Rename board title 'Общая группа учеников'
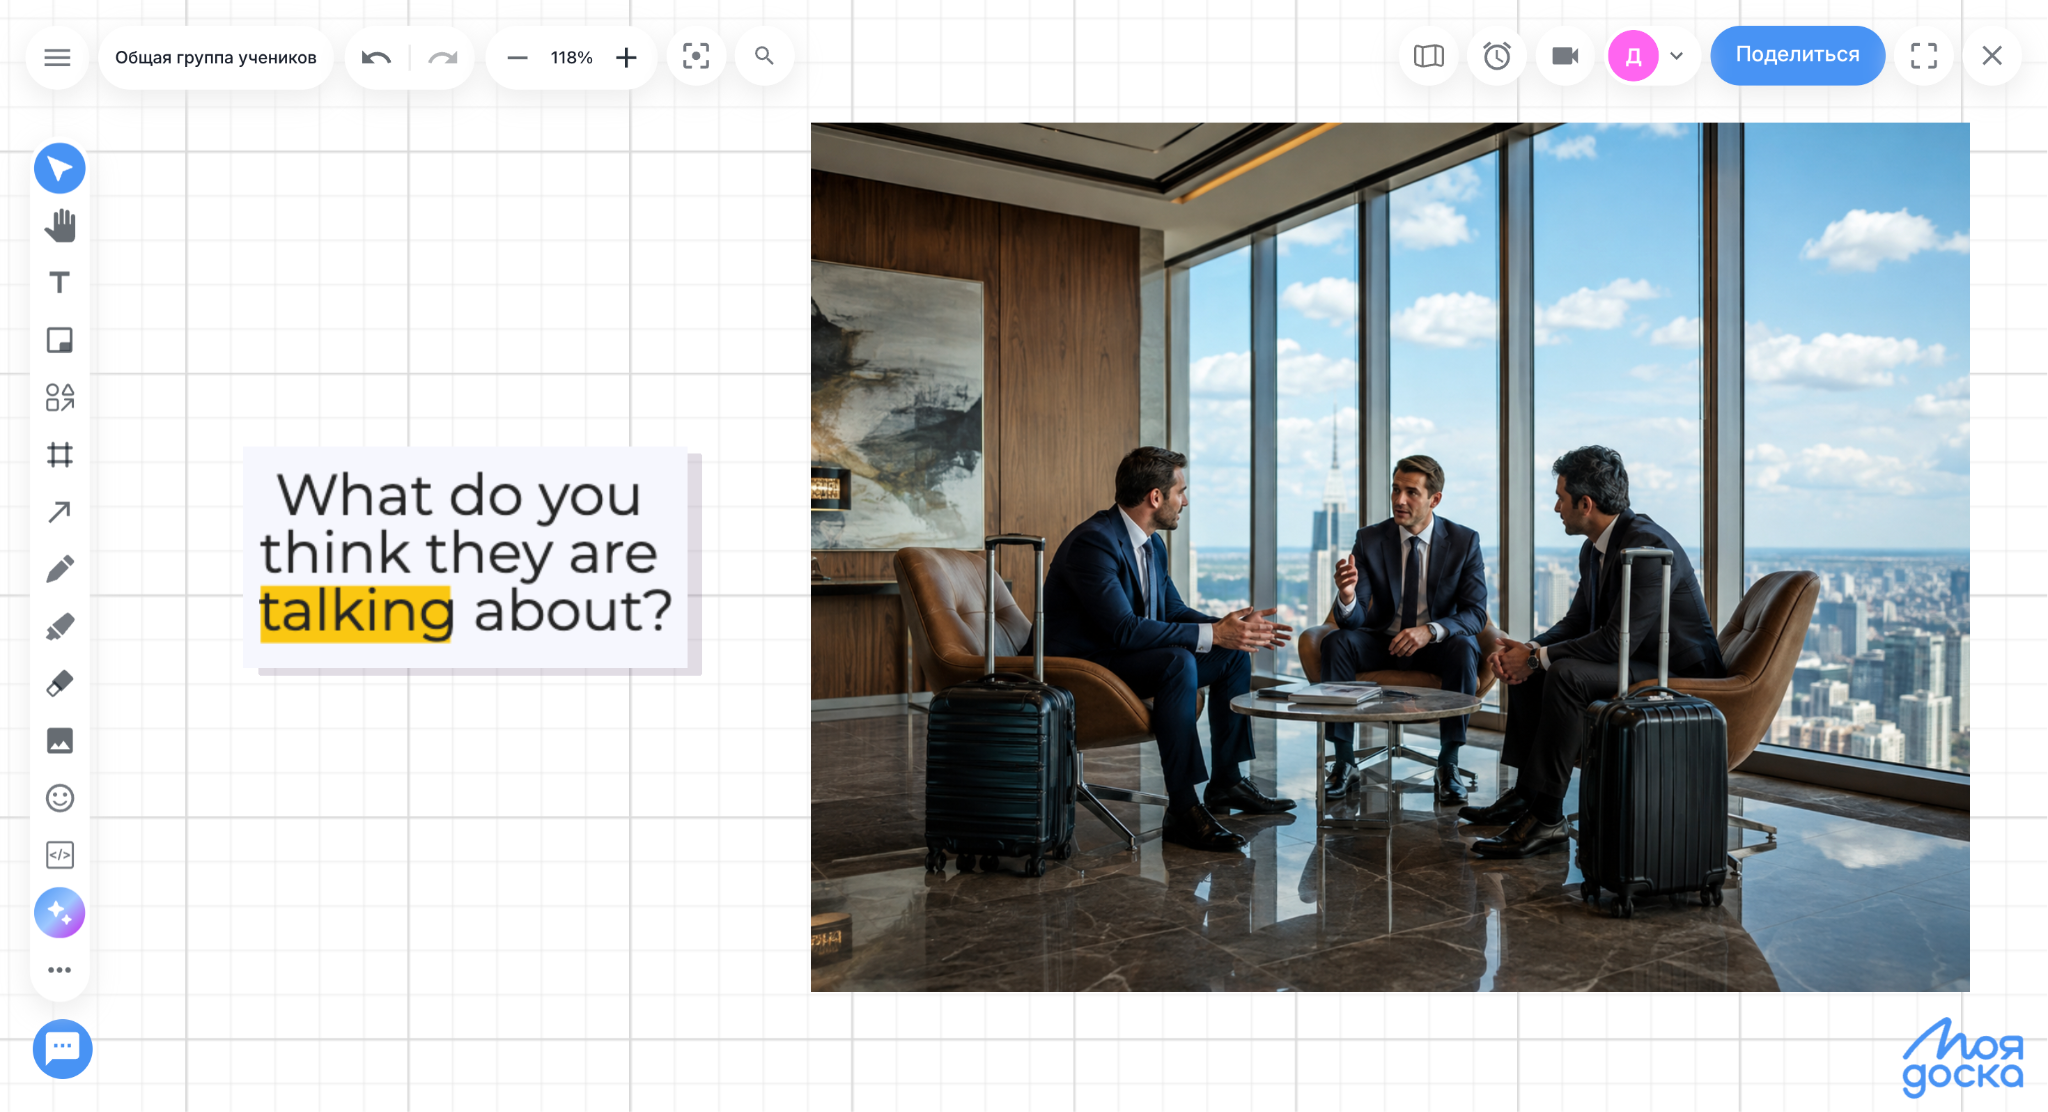Screen dimensions: 2048x1112 pyautogui.click(x=216, y=57)
